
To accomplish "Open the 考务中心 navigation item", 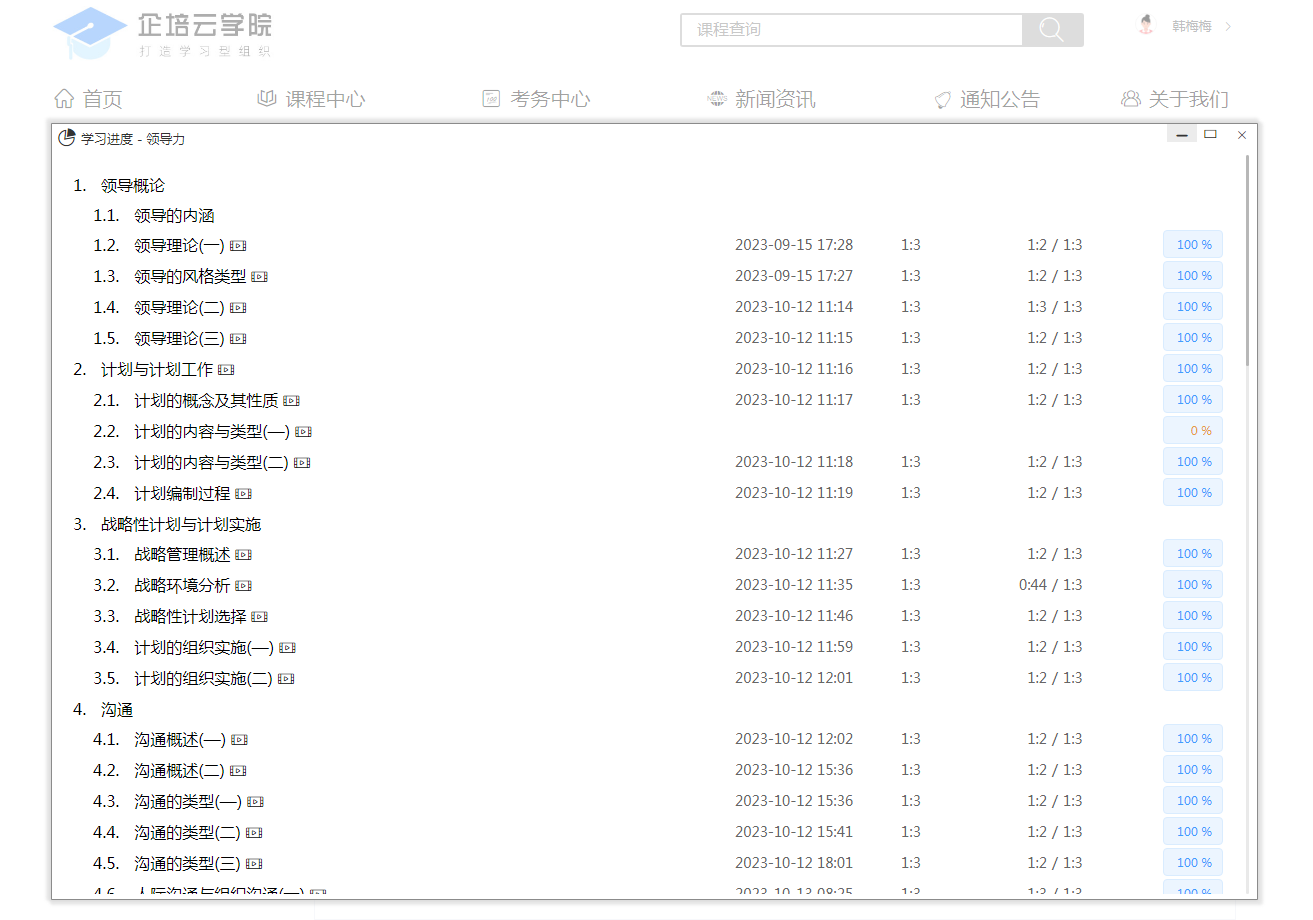I will tap(536, 99).
